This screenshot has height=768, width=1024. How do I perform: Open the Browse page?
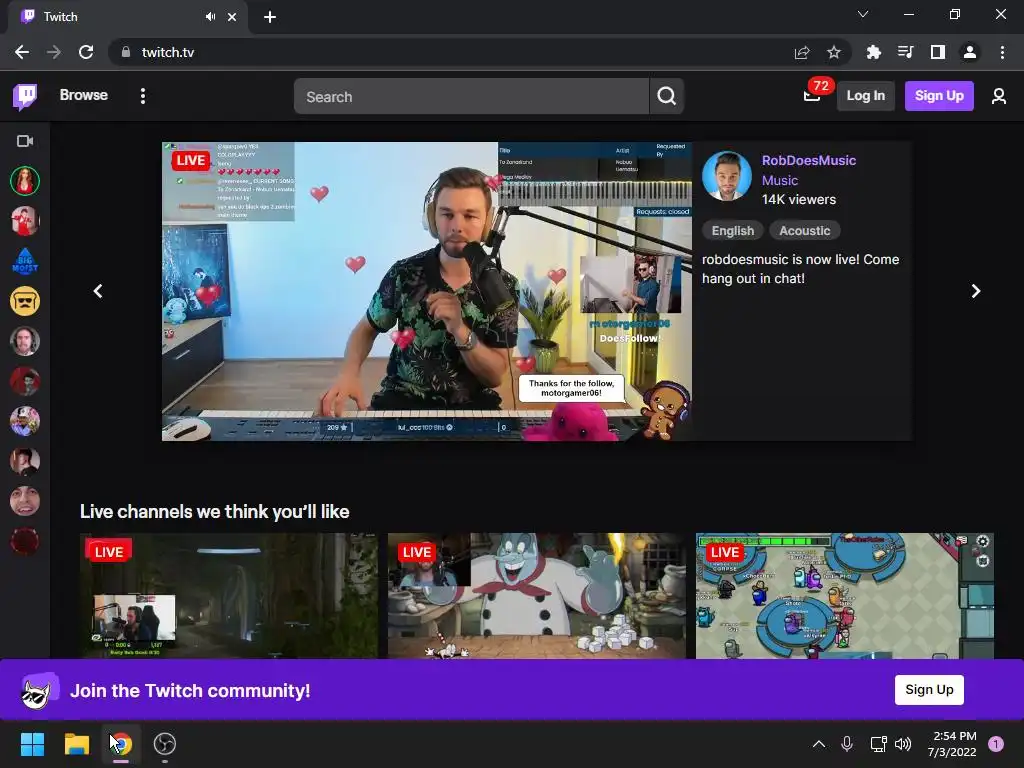(x=84, y=95)
